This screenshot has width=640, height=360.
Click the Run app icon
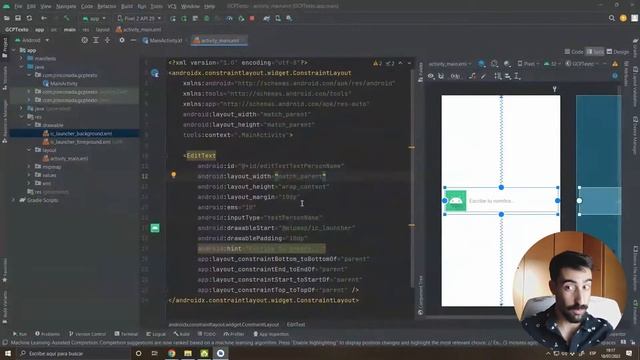tap(173, 18)
